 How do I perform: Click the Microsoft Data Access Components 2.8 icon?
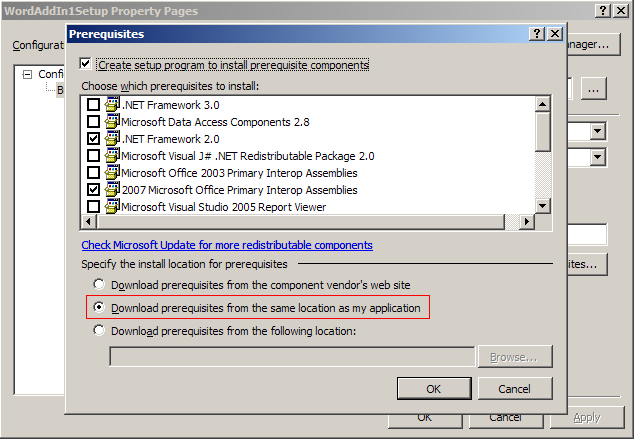coord(112,121)
